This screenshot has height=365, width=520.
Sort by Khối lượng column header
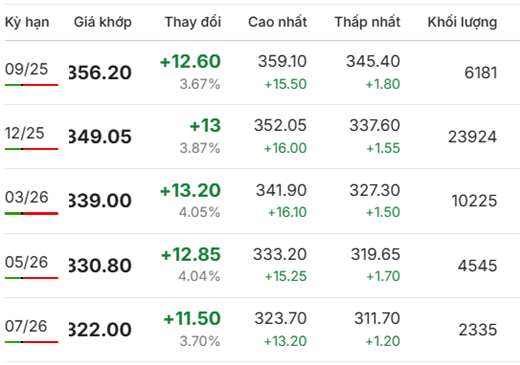pyautogui.click(x=462, y=22)
